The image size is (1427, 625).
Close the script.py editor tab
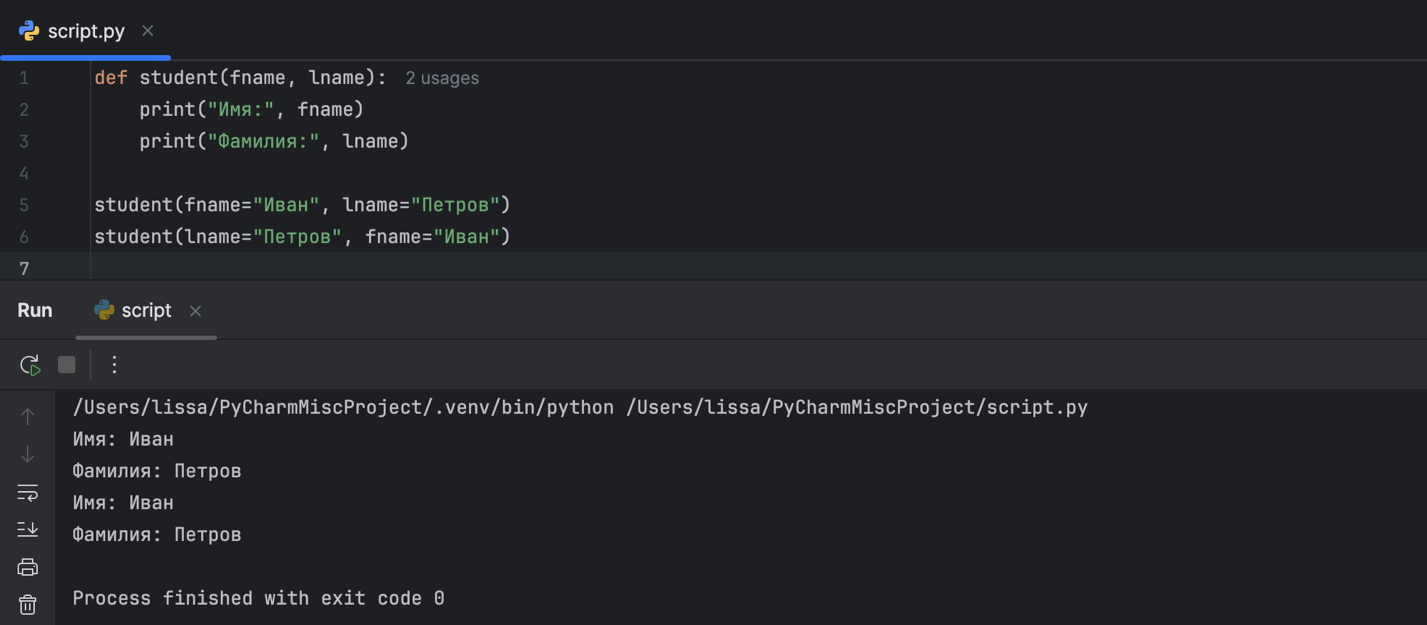pyautogui.click(x=148, y=31)
